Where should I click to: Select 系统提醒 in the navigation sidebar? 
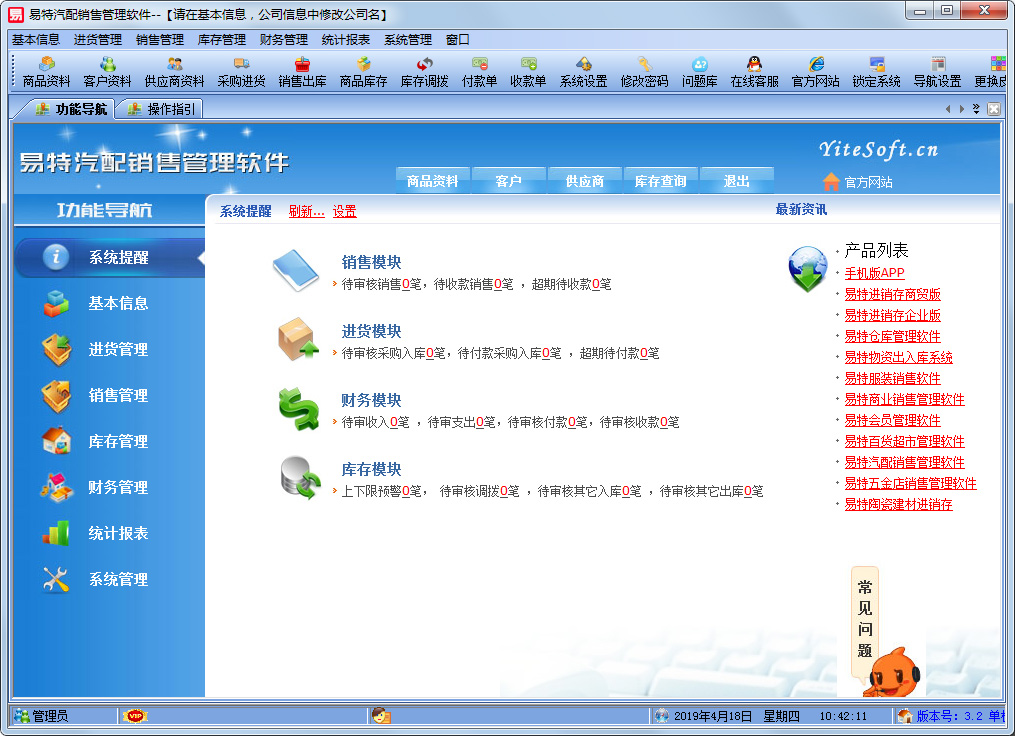109,258
